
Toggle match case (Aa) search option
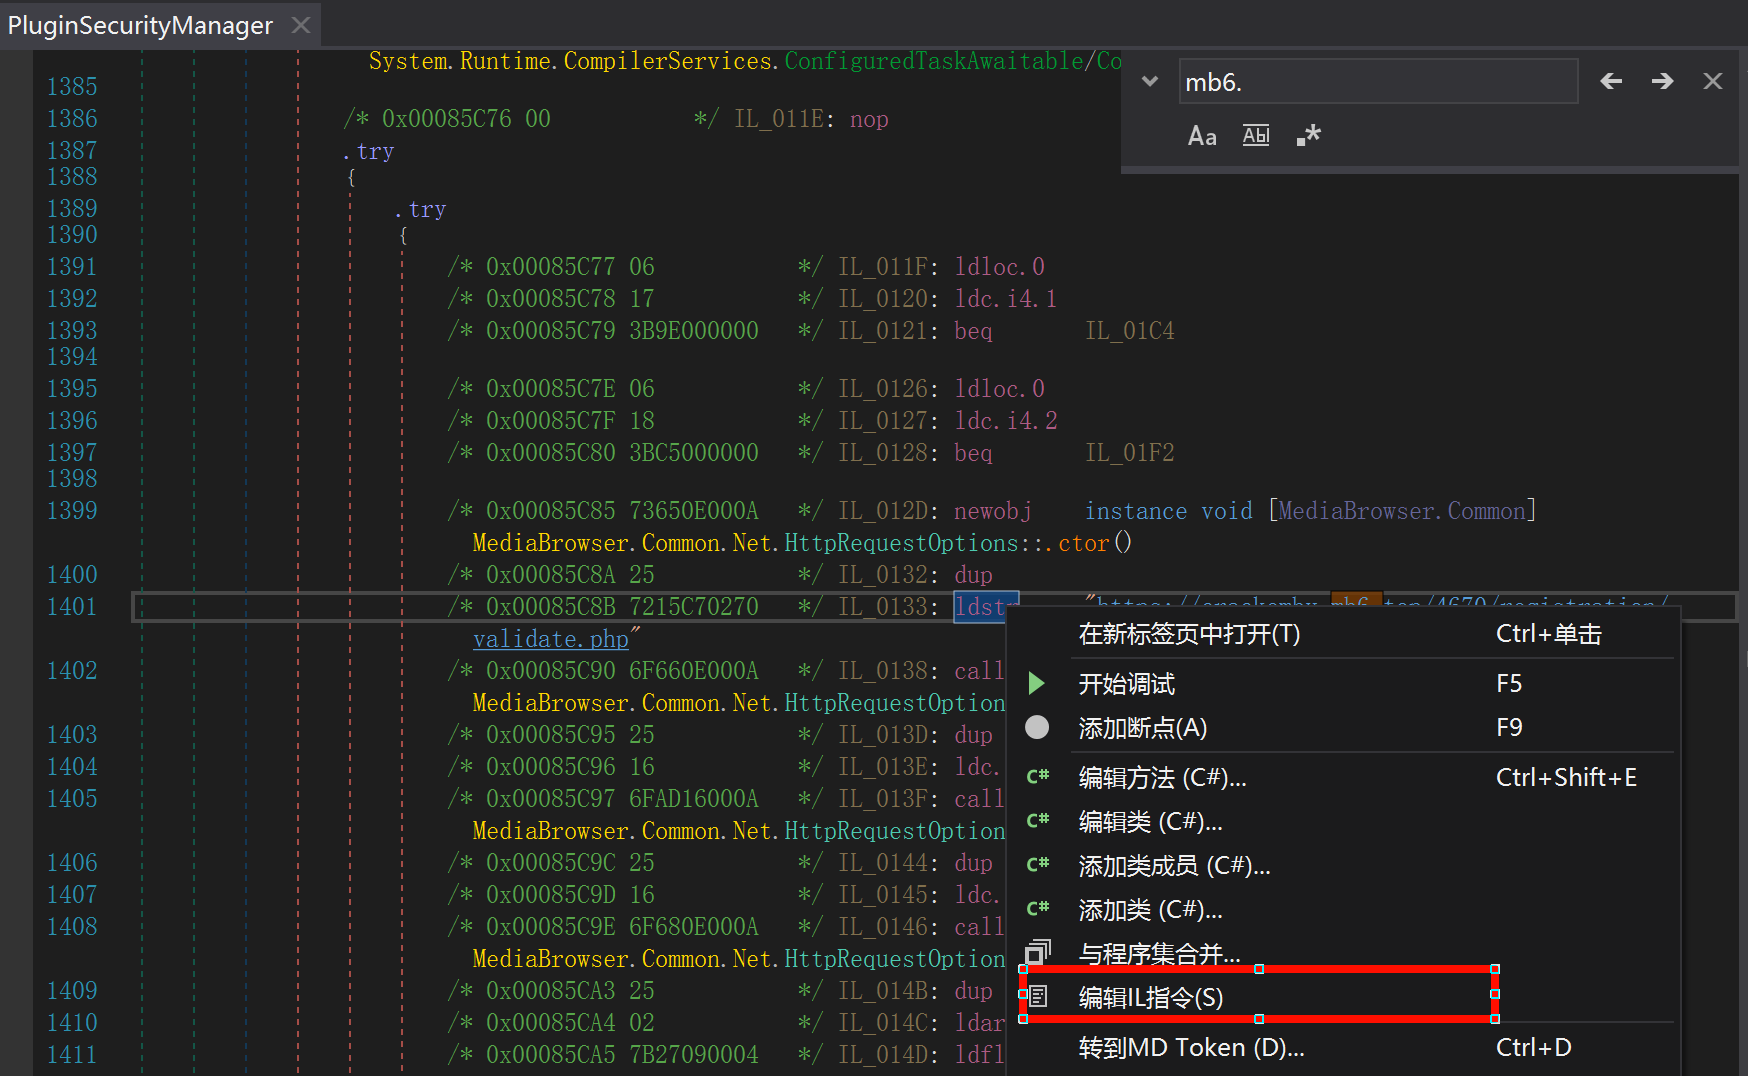click(x=1202, y=136)
